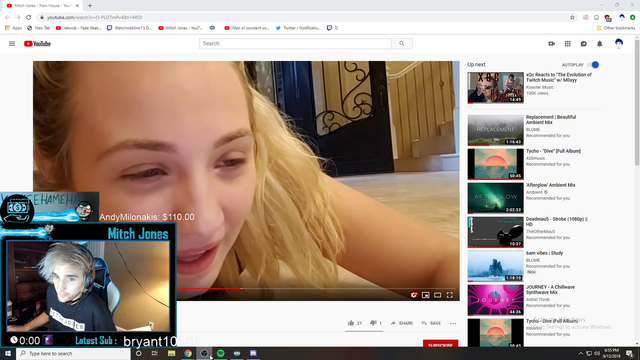Open the New Tab bookmark
This screenshot has height=360, width=640.
pos(38,28)
